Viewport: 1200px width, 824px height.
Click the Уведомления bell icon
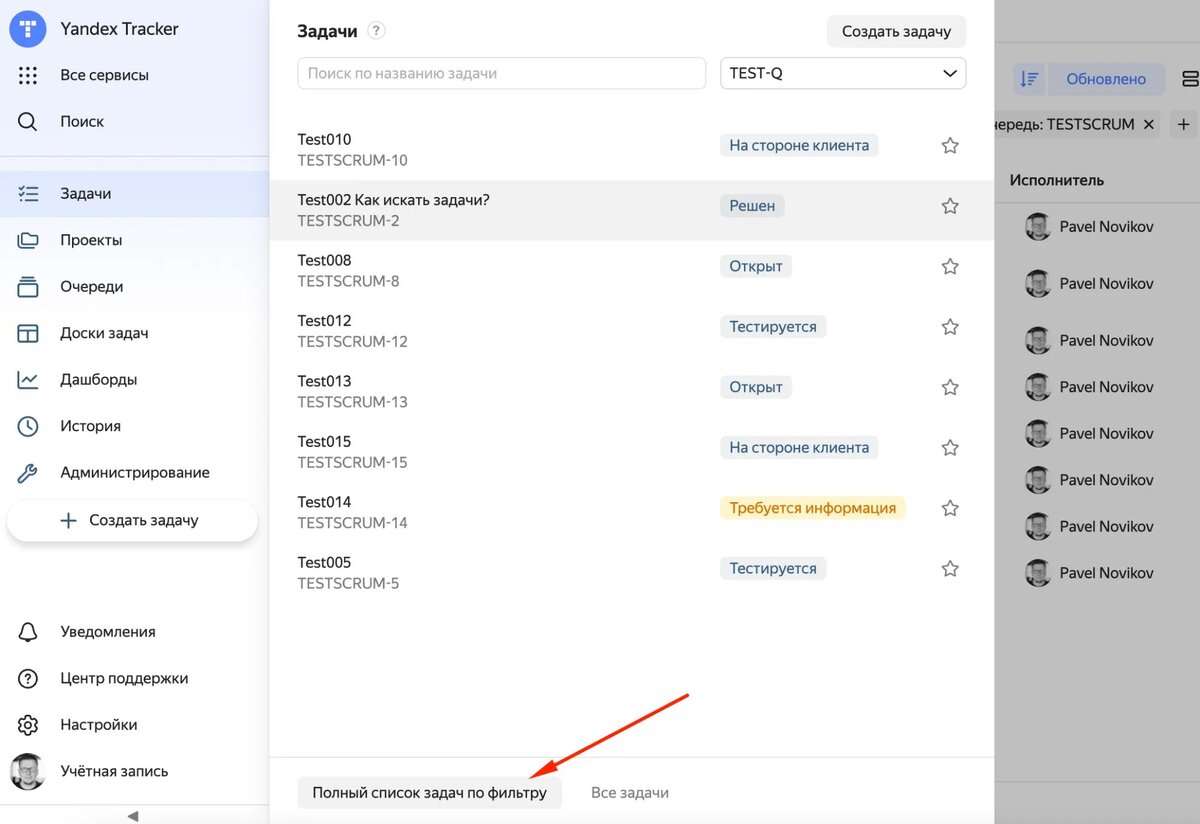(28, 632)
